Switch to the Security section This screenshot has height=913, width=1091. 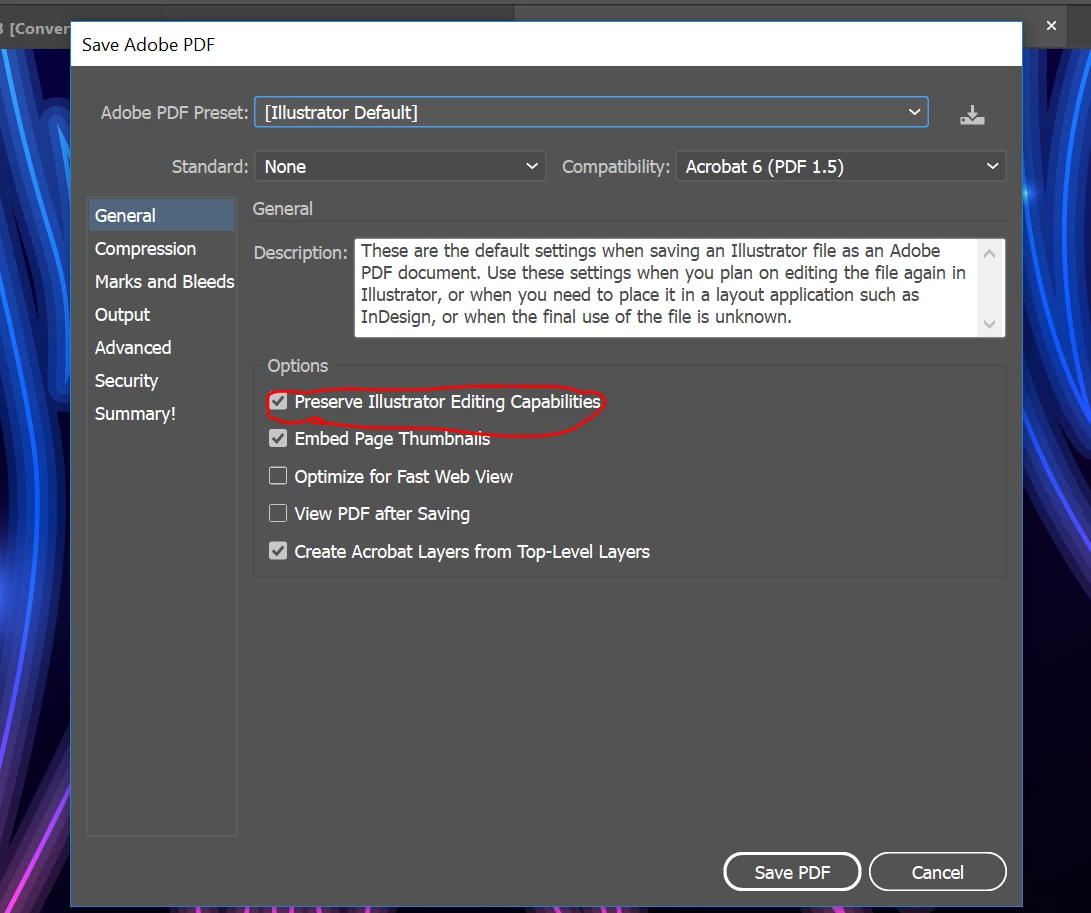click(x=161, y=381)
